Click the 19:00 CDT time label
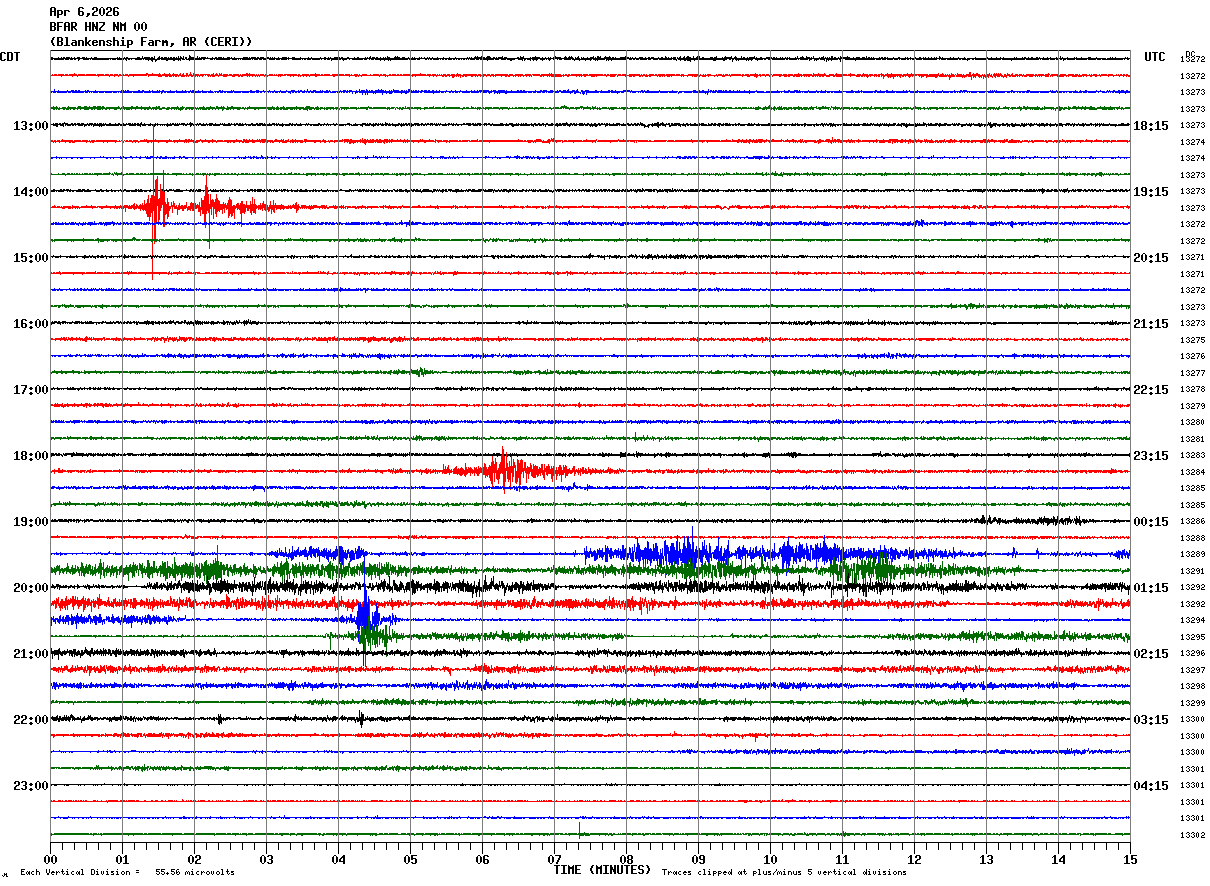This screenshot has width=1210, height=886. [31, 522]
